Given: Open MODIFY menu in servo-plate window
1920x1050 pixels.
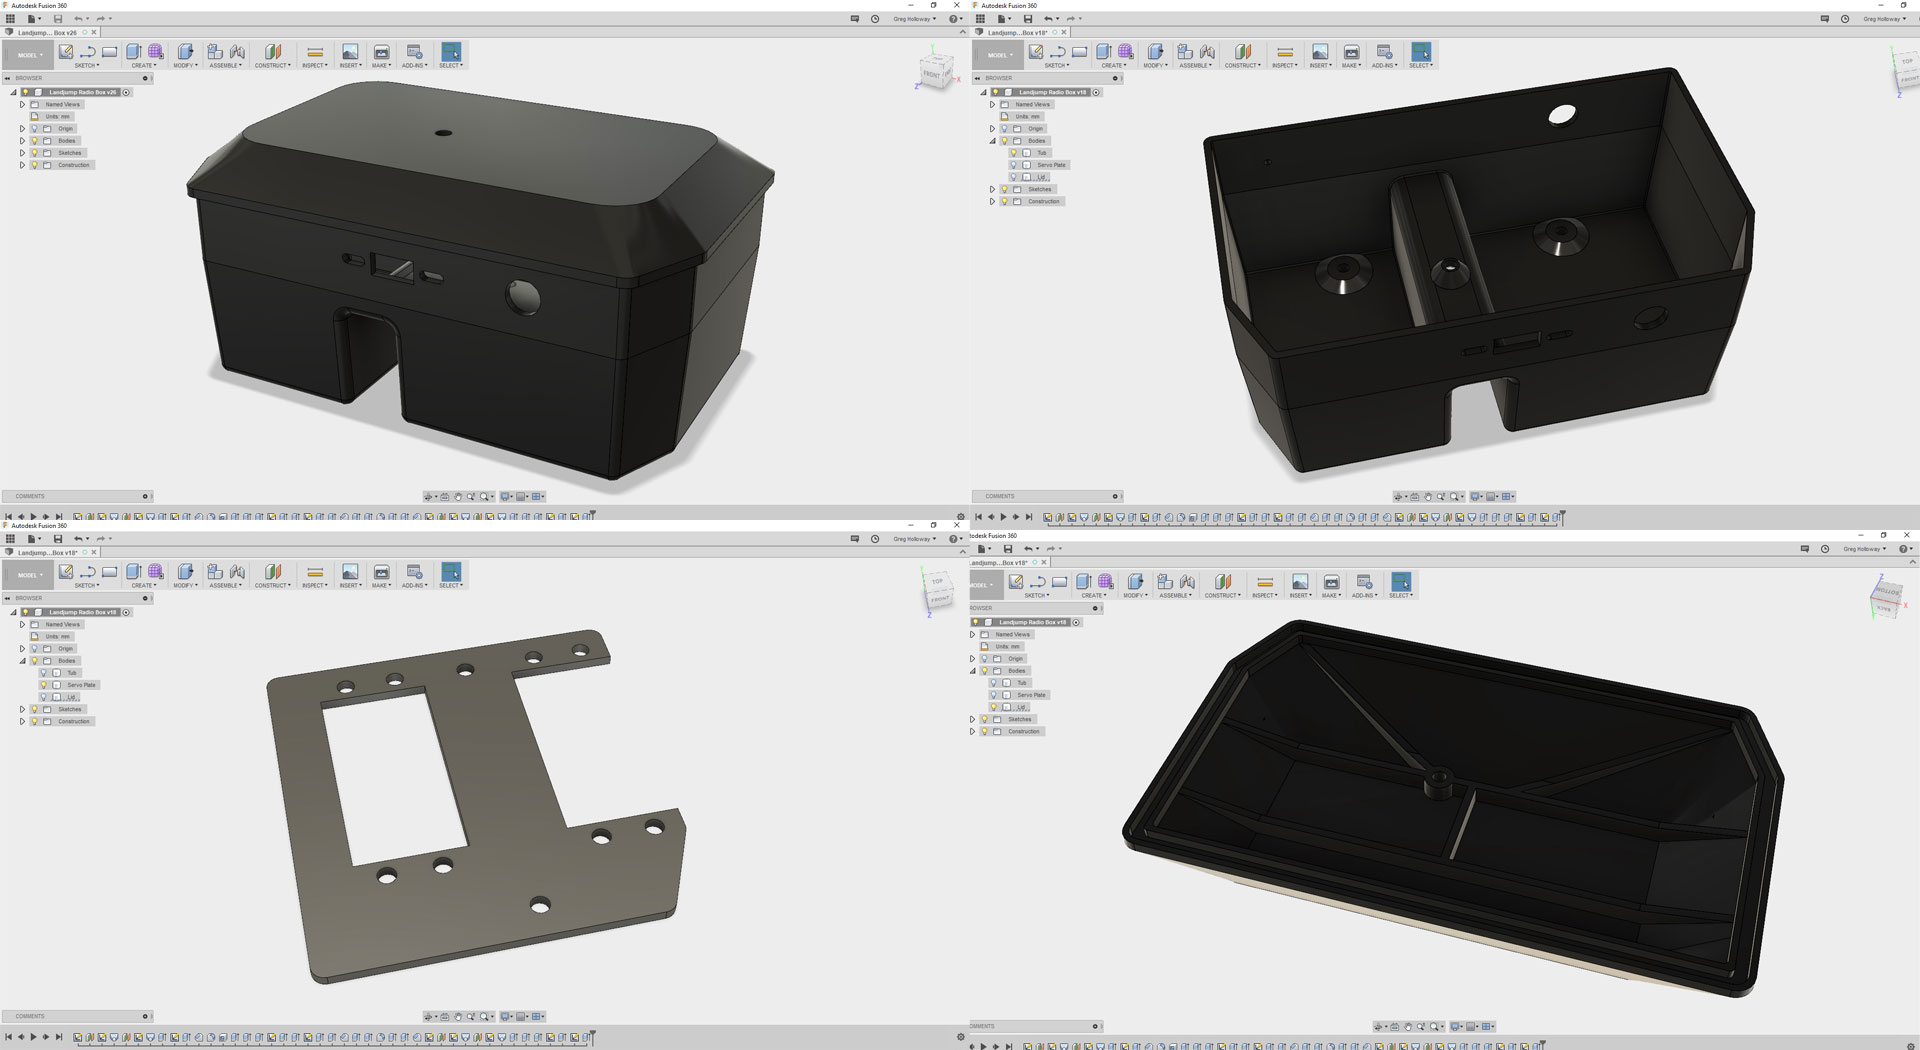Looking at the screenshot, I should point(185,586).
